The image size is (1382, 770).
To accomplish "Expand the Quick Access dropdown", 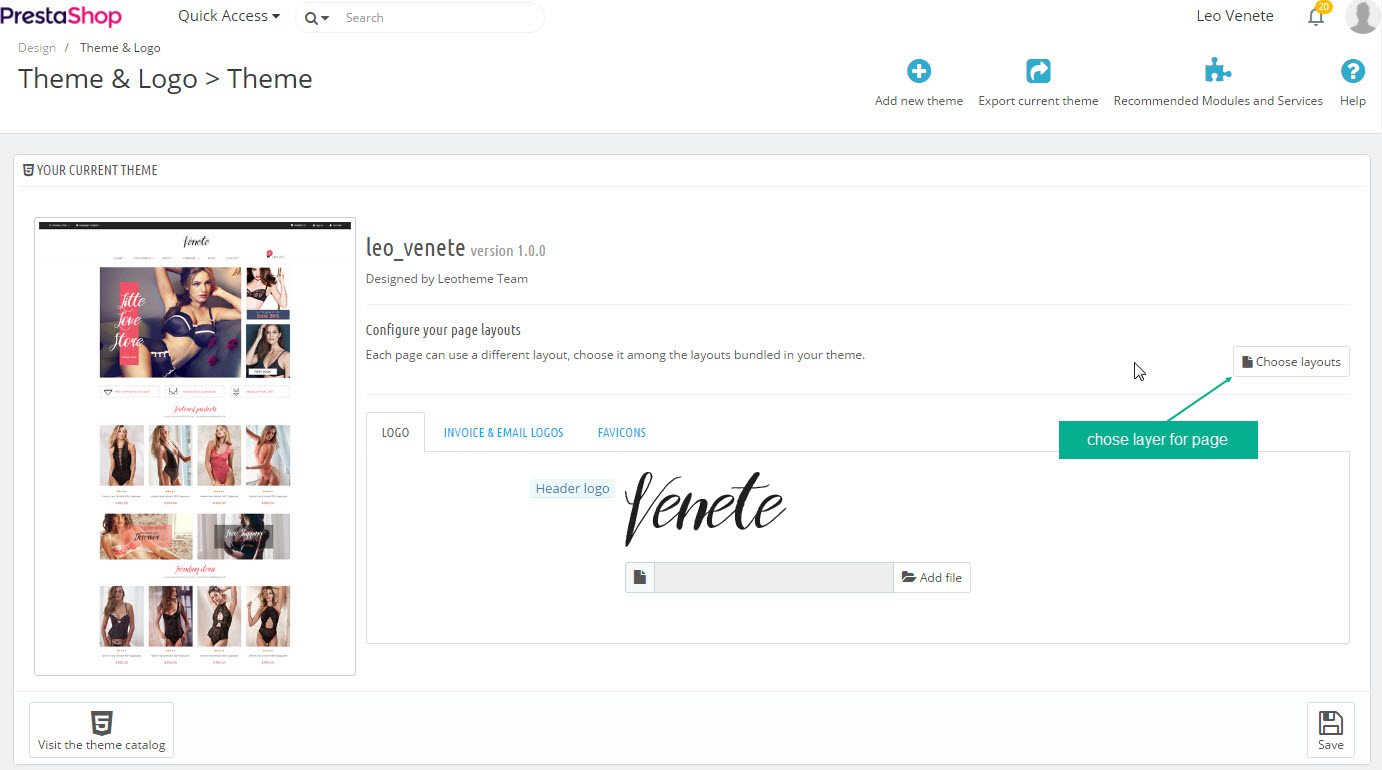I will coord(228,17).
